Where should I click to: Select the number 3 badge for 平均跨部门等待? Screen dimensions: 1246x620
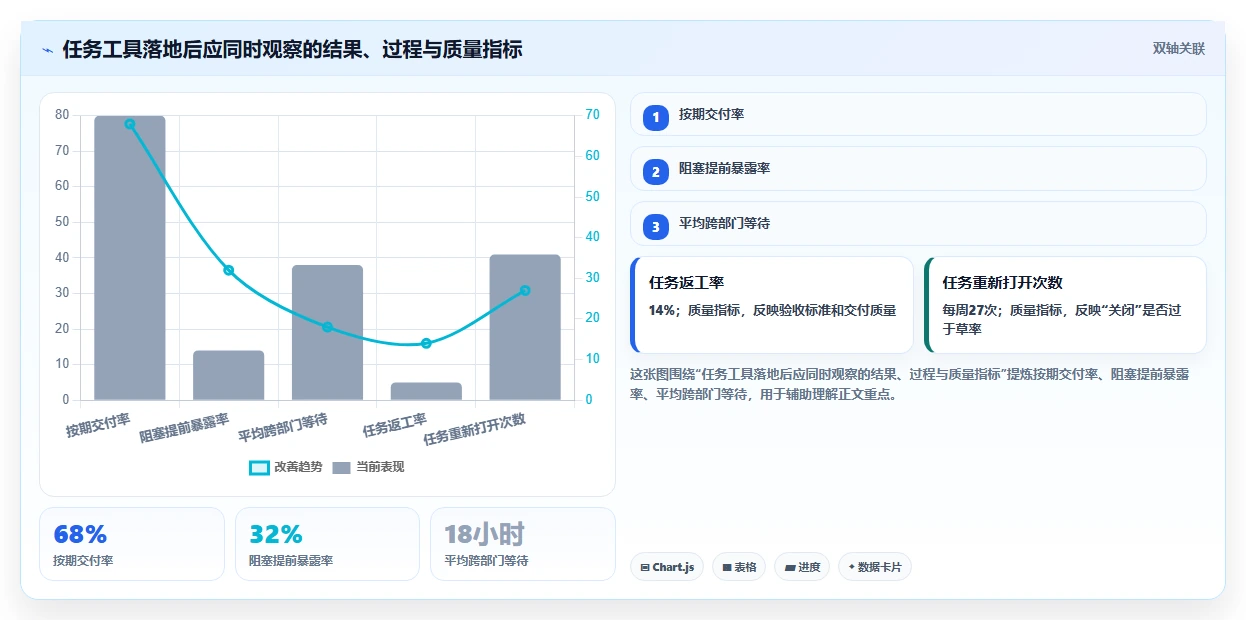(656, 227)
